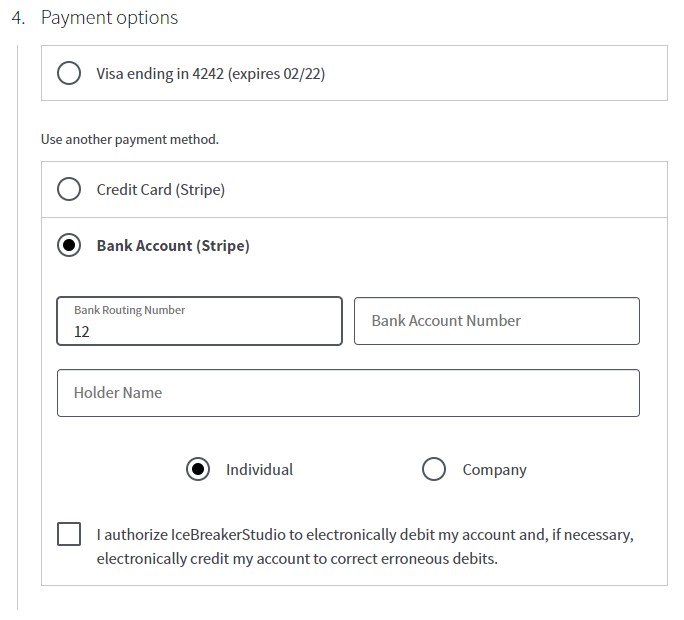Click the 'Company' label text
The height and width of the screenshot is (620, 684).
(x=494, y=469)
